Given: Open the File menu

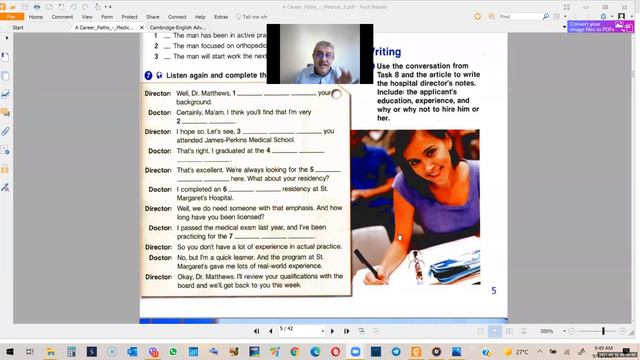Looking at the screenshot, I should pyautogui.click(x=11, y=17).
